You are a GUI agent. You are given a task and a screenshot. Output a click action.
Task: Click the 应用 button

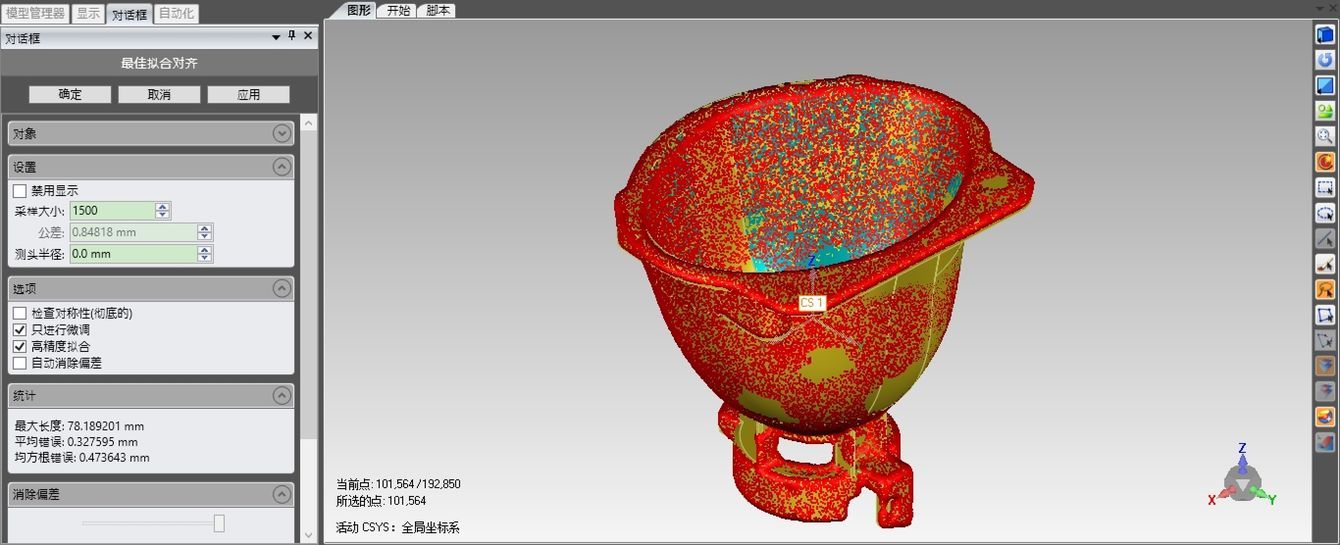pos(248,94)
